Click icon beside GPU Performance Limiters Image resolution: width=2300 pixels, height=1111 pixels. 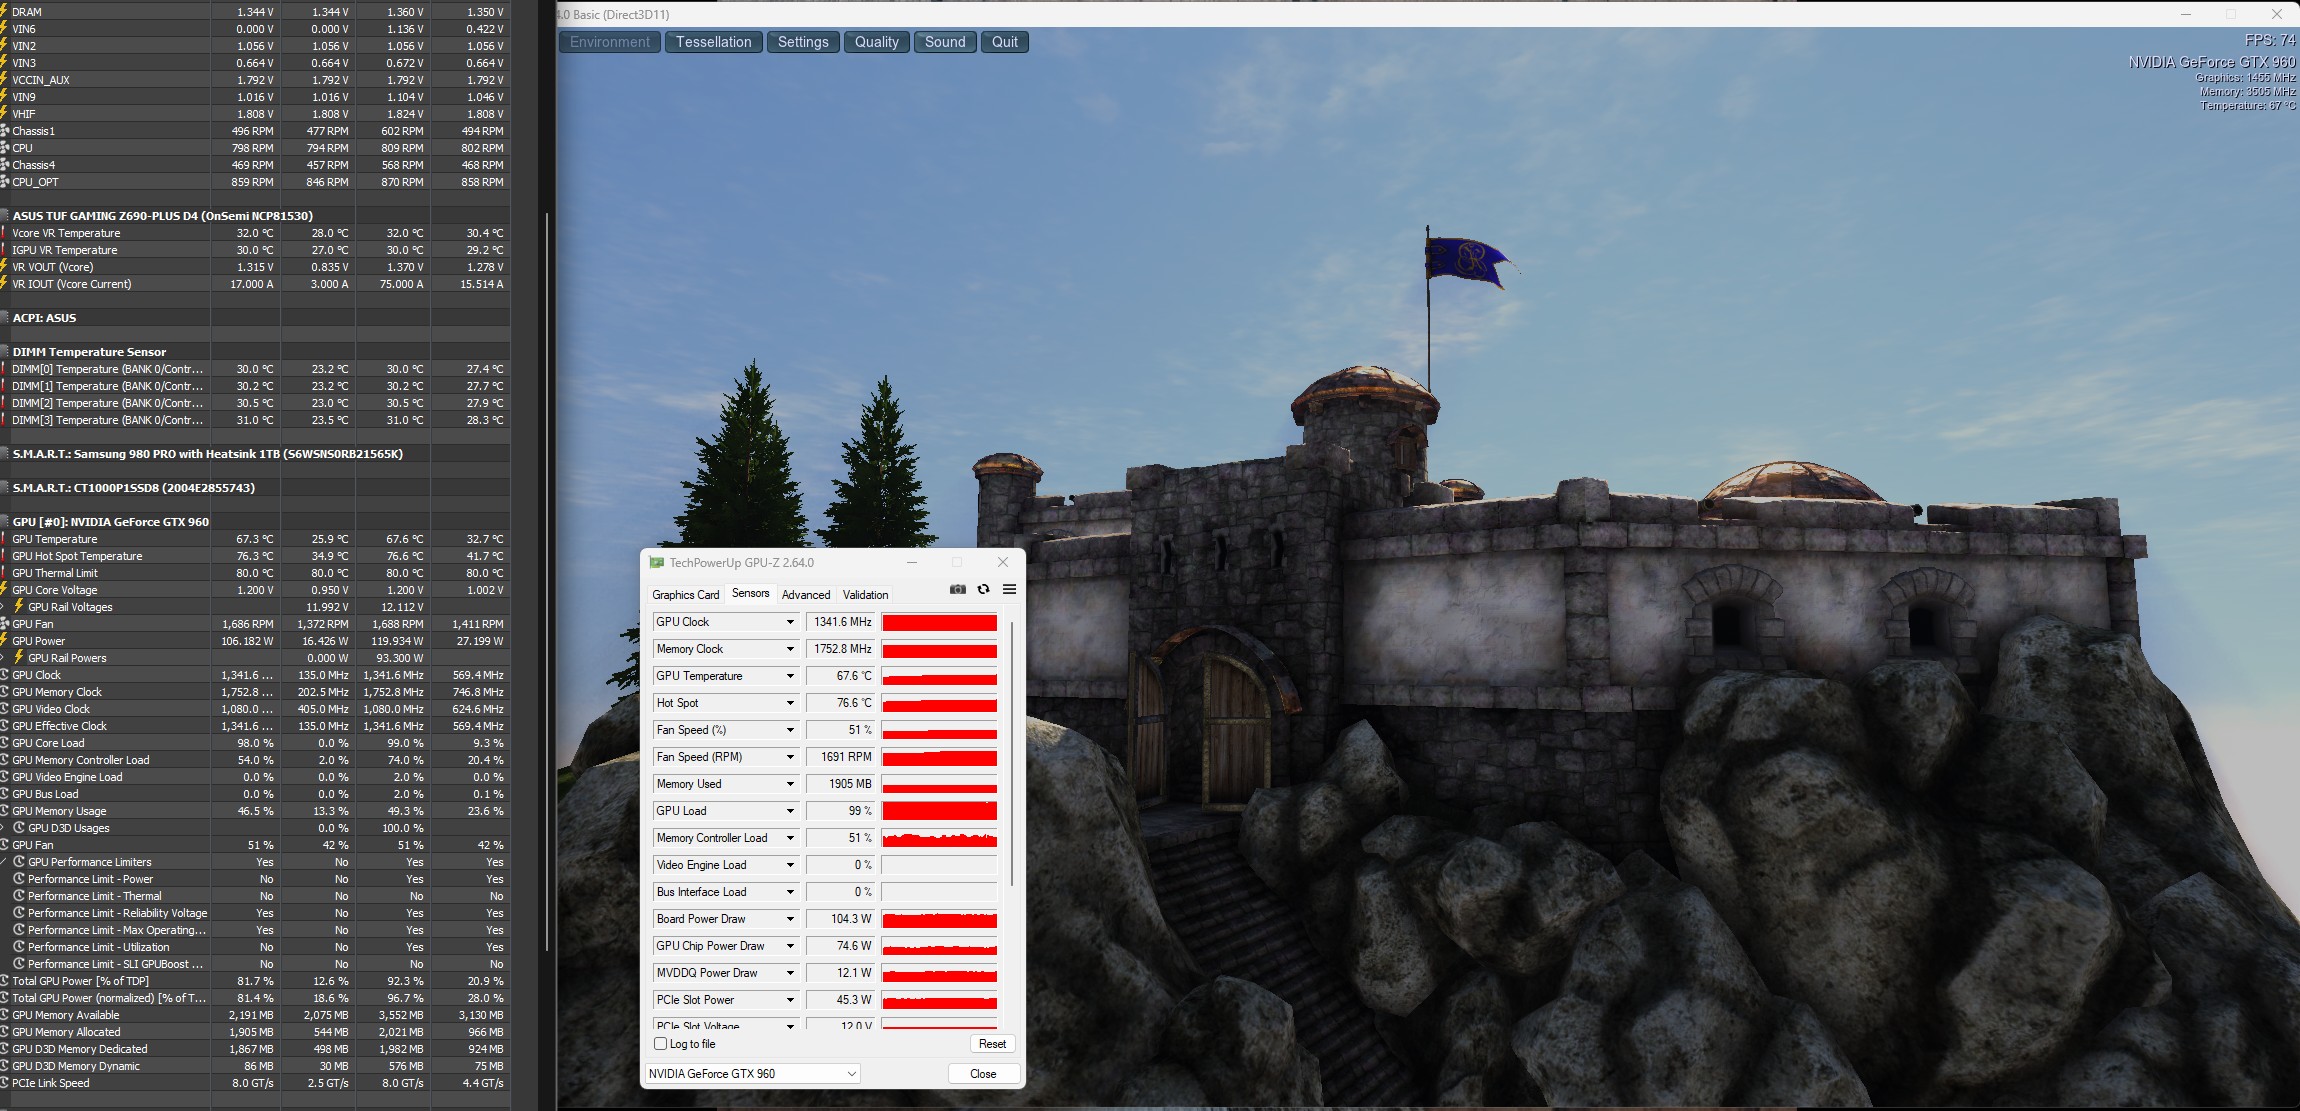pyautogui.click(x=19, y=862)
